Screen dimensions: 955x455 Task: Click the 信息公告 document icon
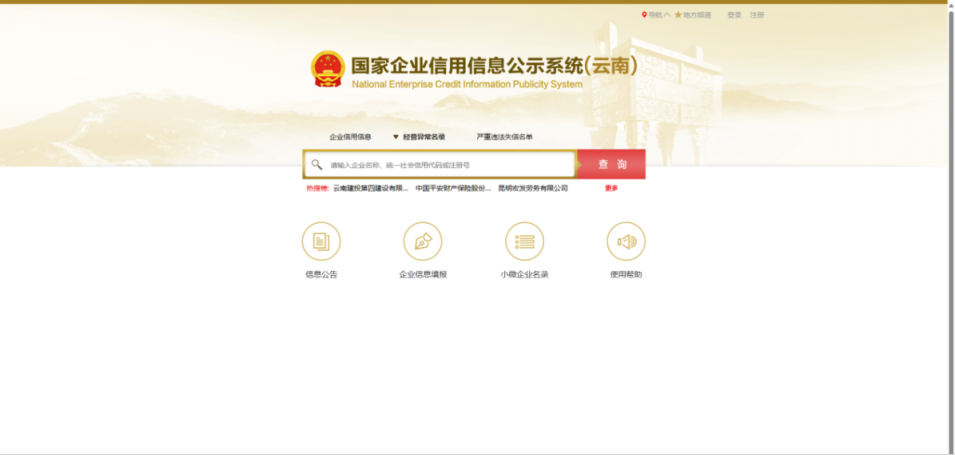point(321,241)
